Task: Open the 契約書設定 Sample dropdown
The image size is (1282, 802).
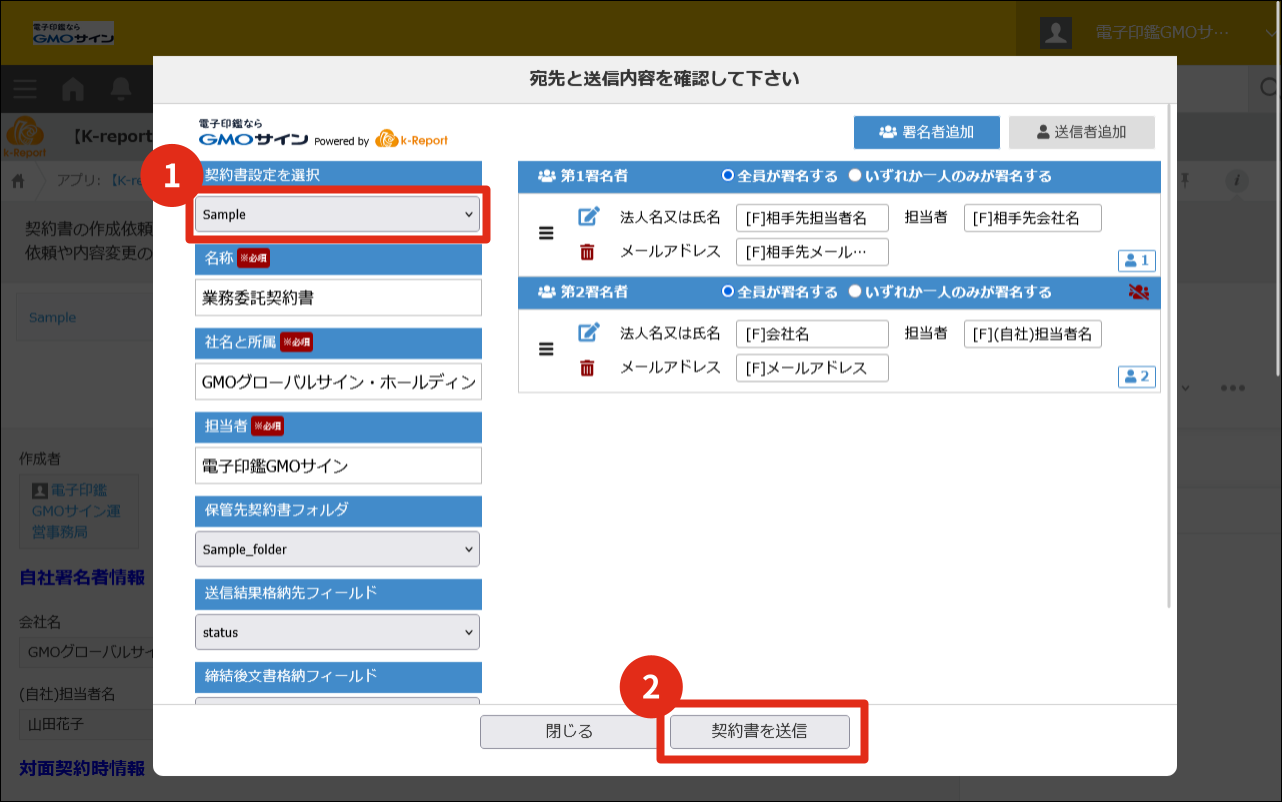Action: click(x=337, y=214)
